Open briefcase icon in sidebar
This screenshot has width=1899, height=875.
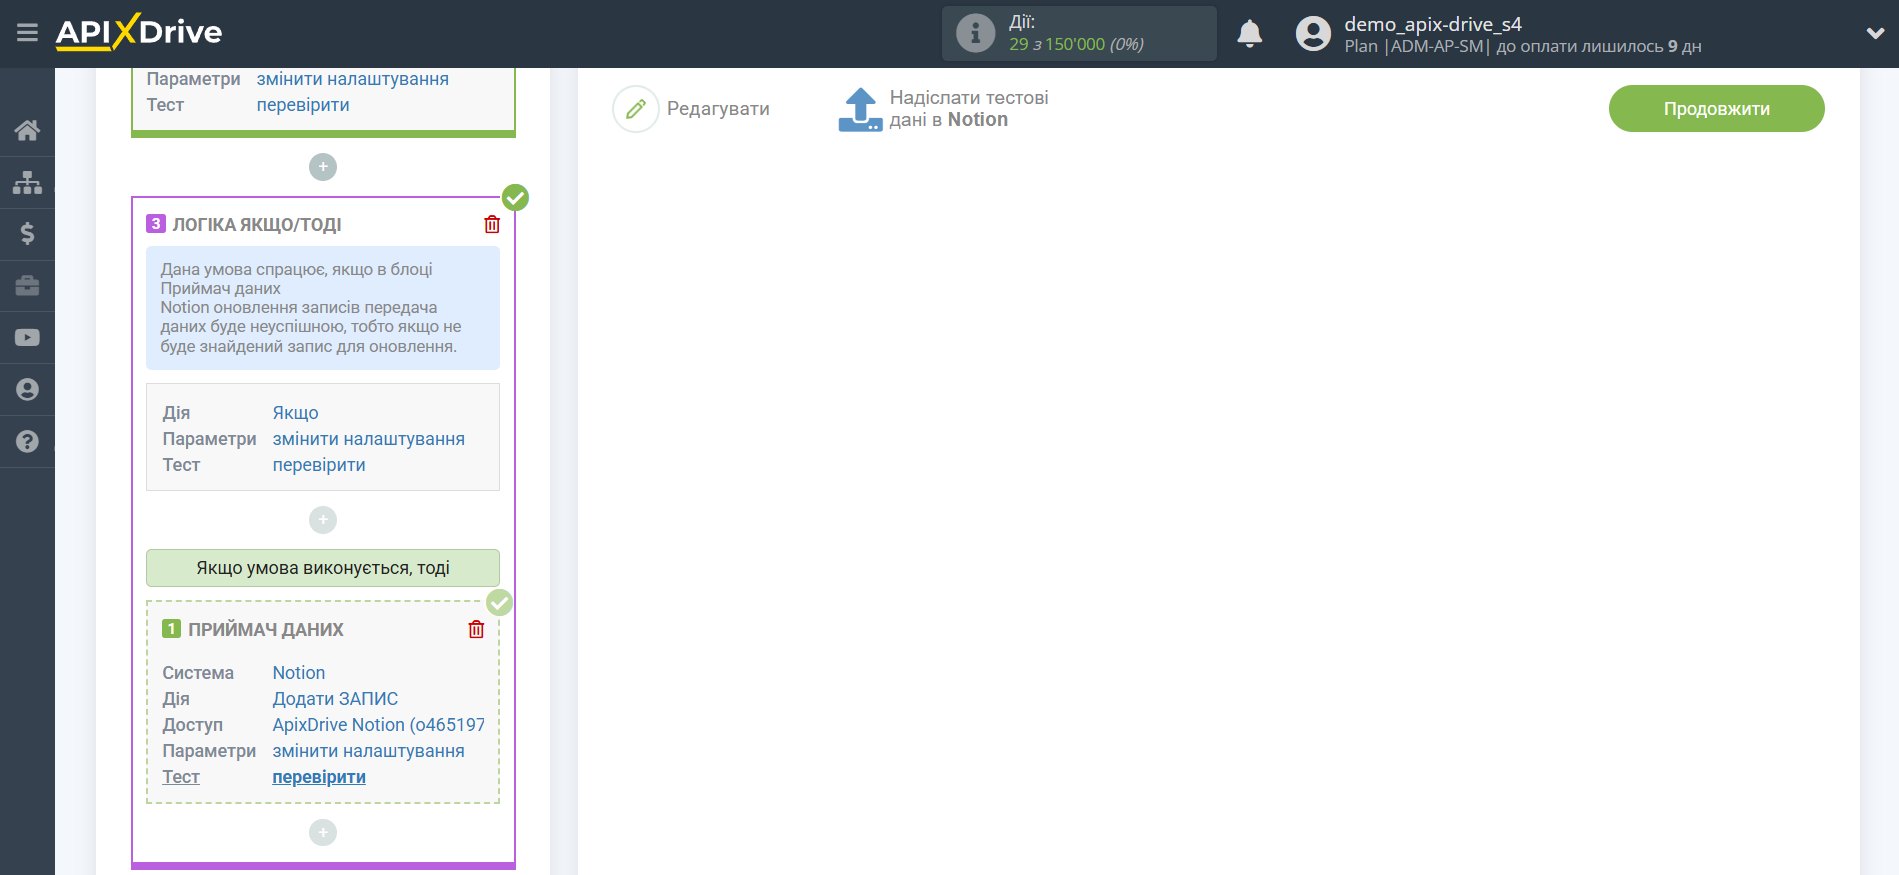tap(27, 286)
